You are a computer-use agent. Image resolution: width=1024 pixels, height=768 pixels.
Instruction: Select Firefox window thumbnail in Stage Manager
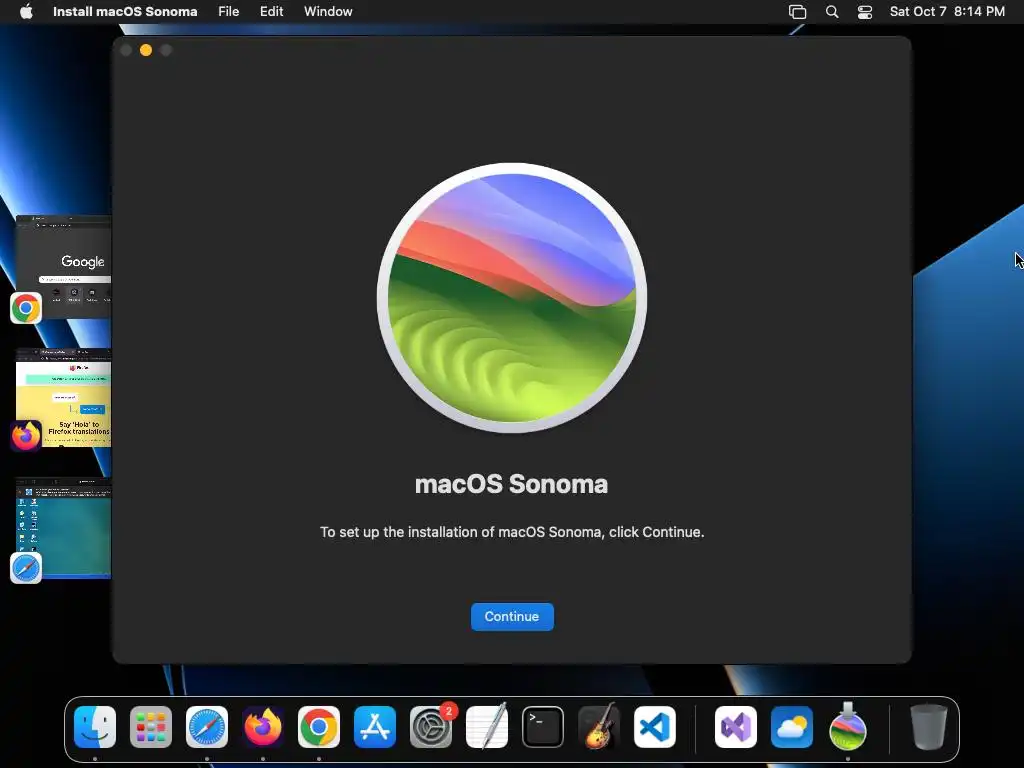coord(64,398)
